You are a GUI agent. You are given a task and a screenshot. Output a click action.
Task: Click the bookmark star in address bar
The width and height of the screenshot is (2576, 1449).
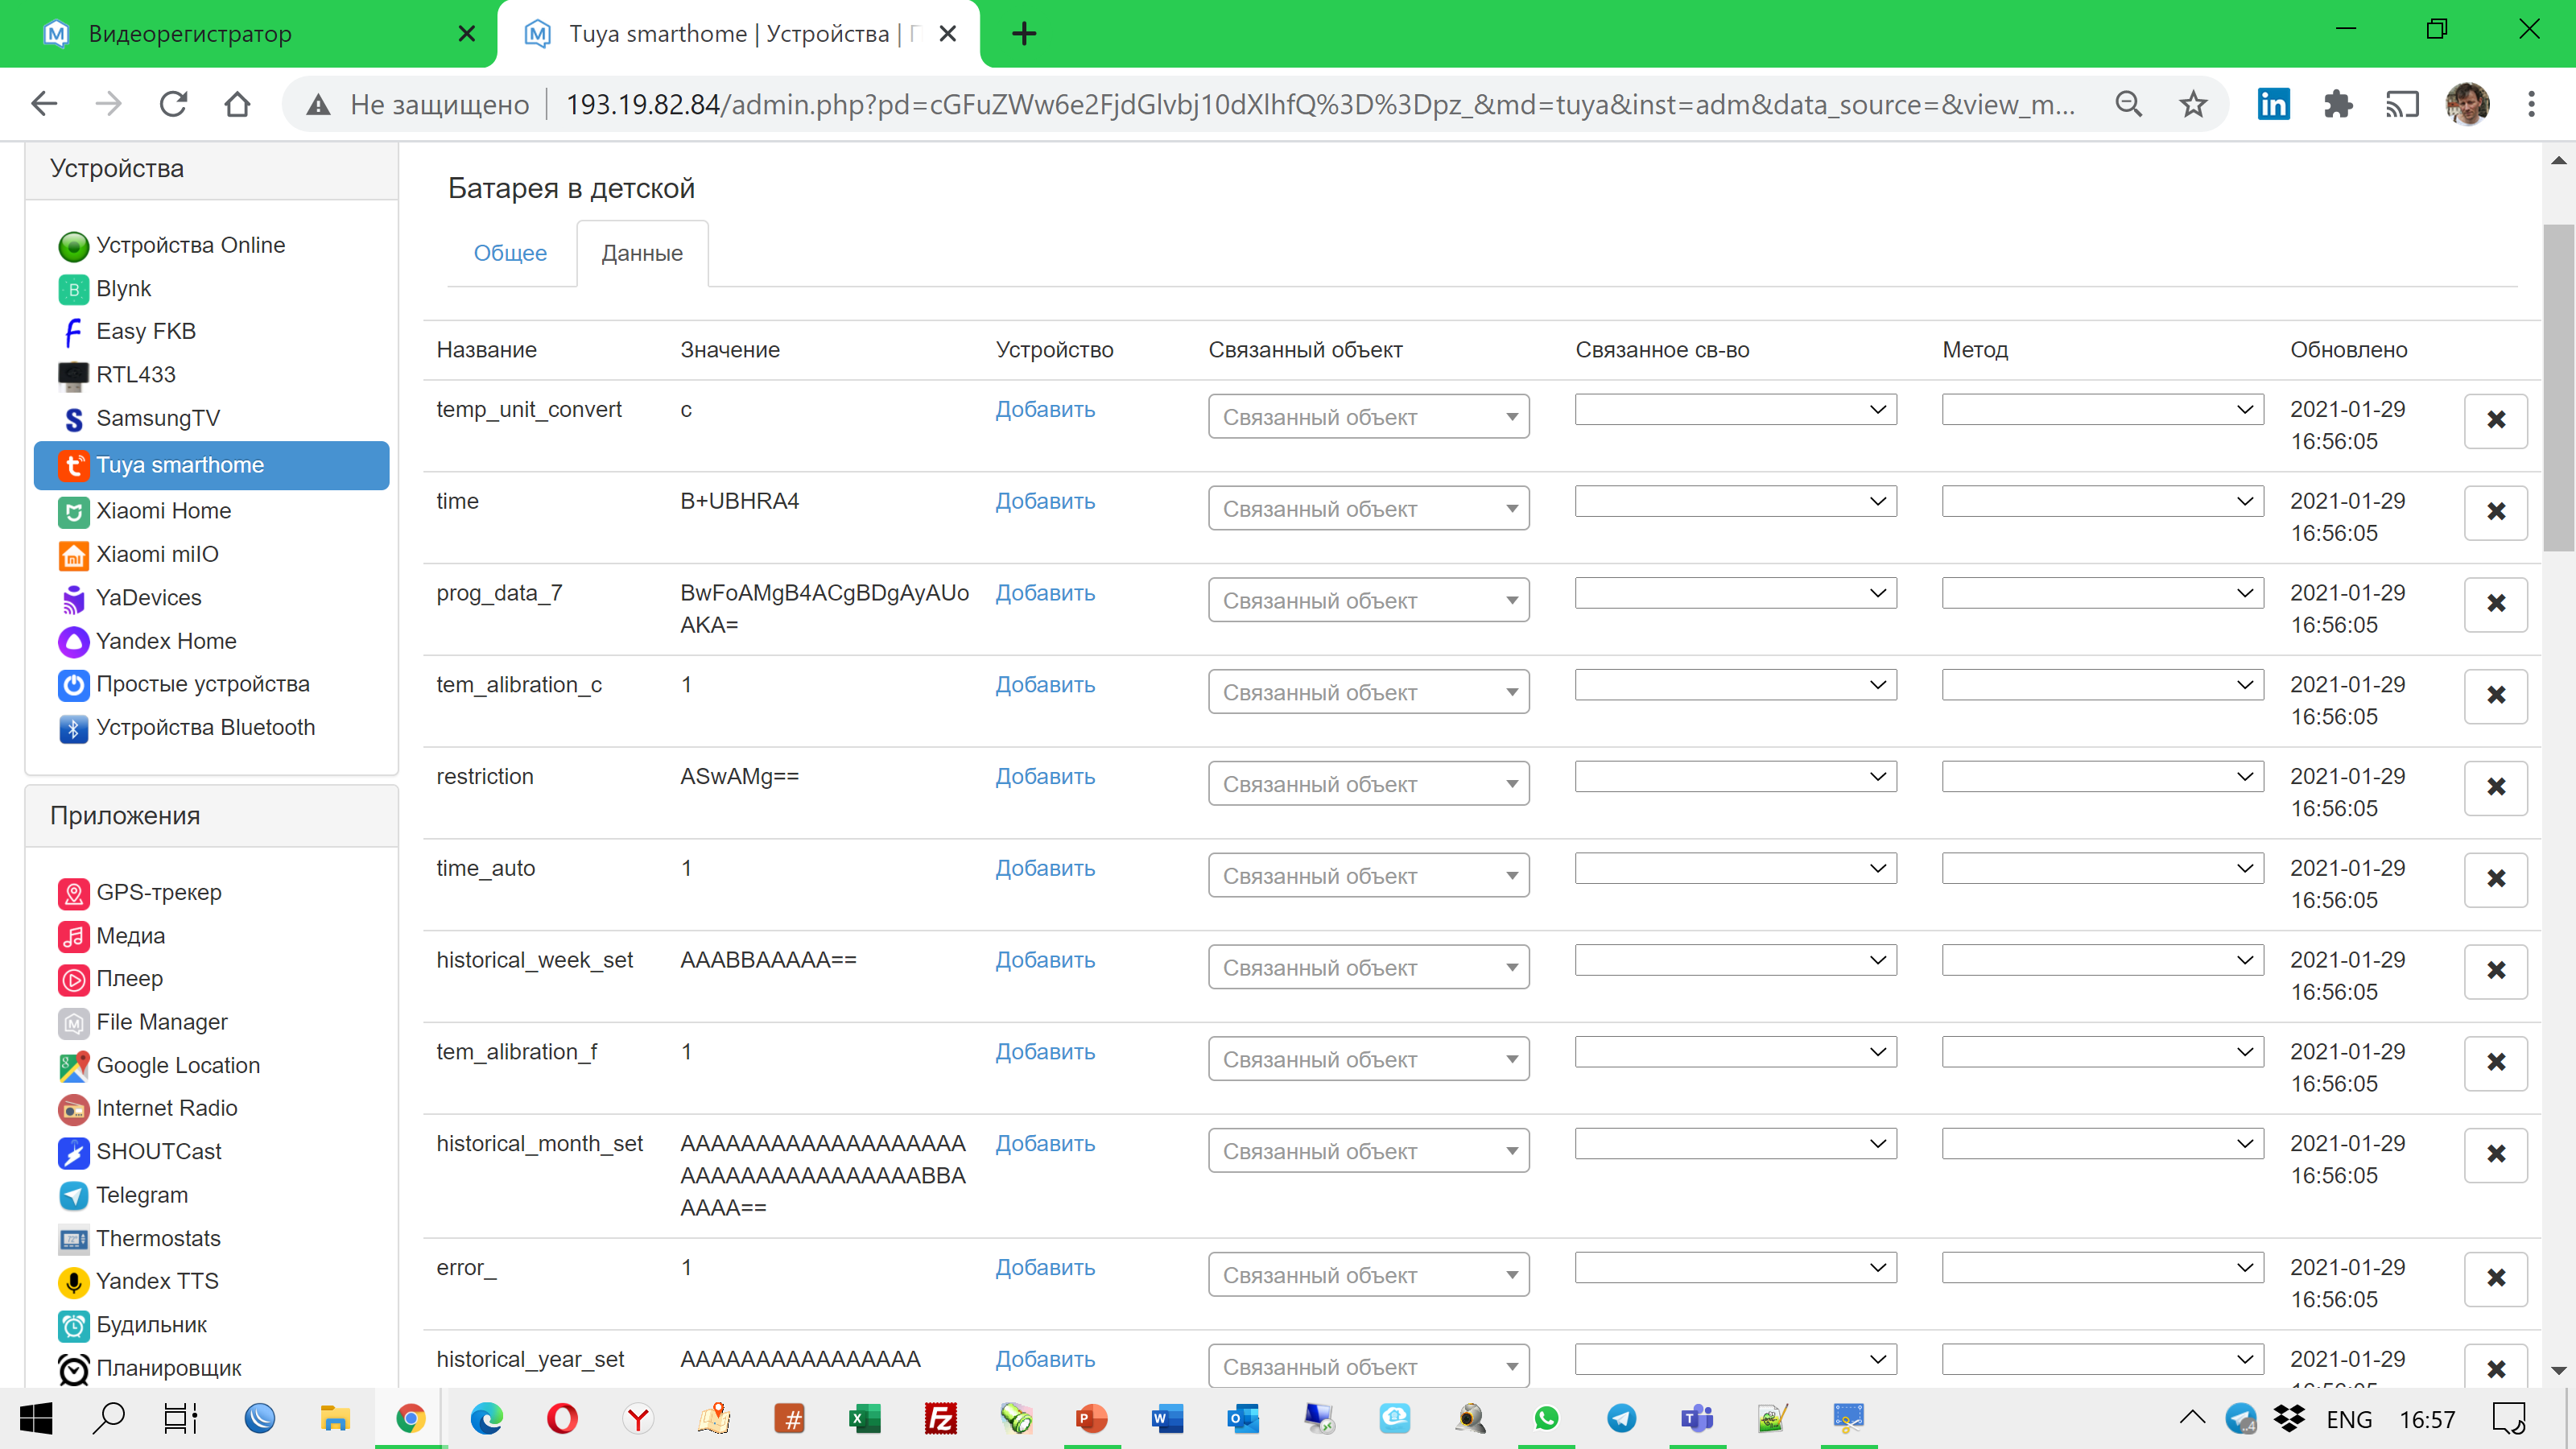click(2193, 103)
